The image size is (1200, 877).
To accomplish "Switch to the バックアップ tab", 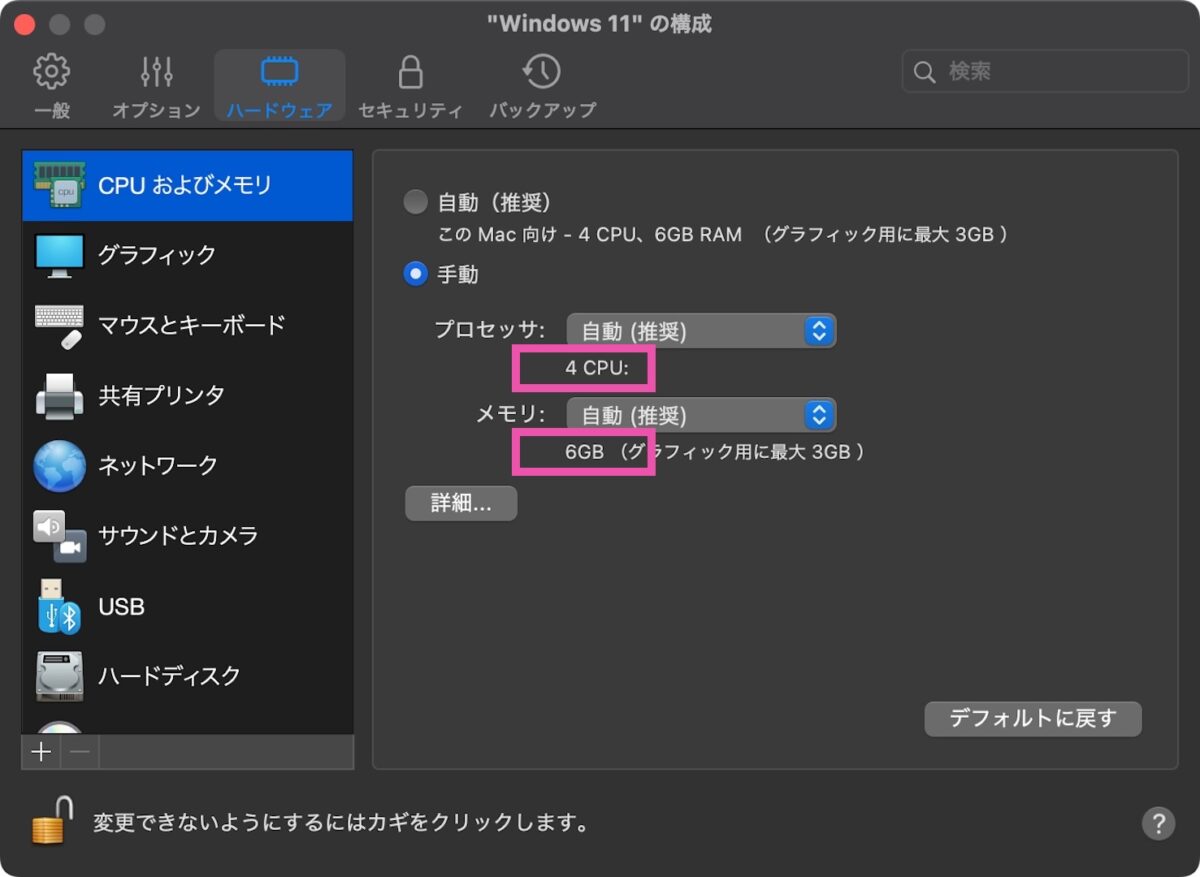I will click(x=541, y=84).
